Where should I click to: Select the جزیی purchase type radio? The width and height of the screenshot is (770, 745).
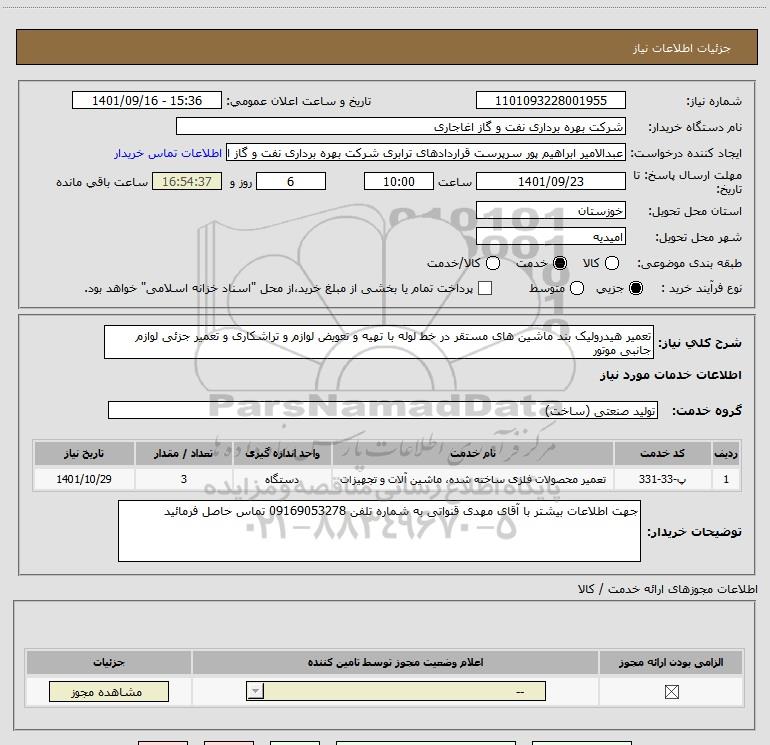point(636,288)
